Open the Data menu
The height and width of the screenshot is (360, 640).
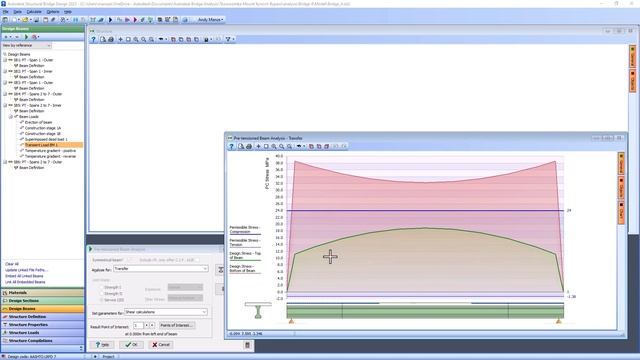pos(18,12)
